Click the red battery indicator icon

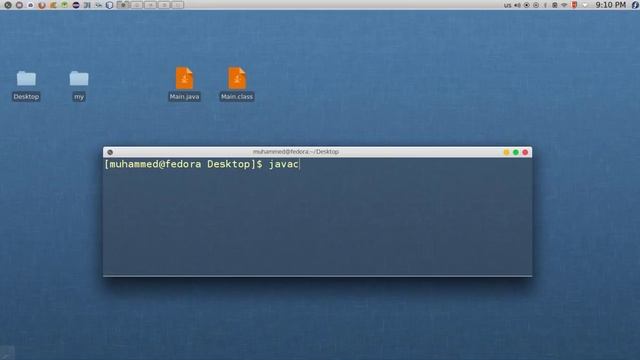tap(574, 5)
